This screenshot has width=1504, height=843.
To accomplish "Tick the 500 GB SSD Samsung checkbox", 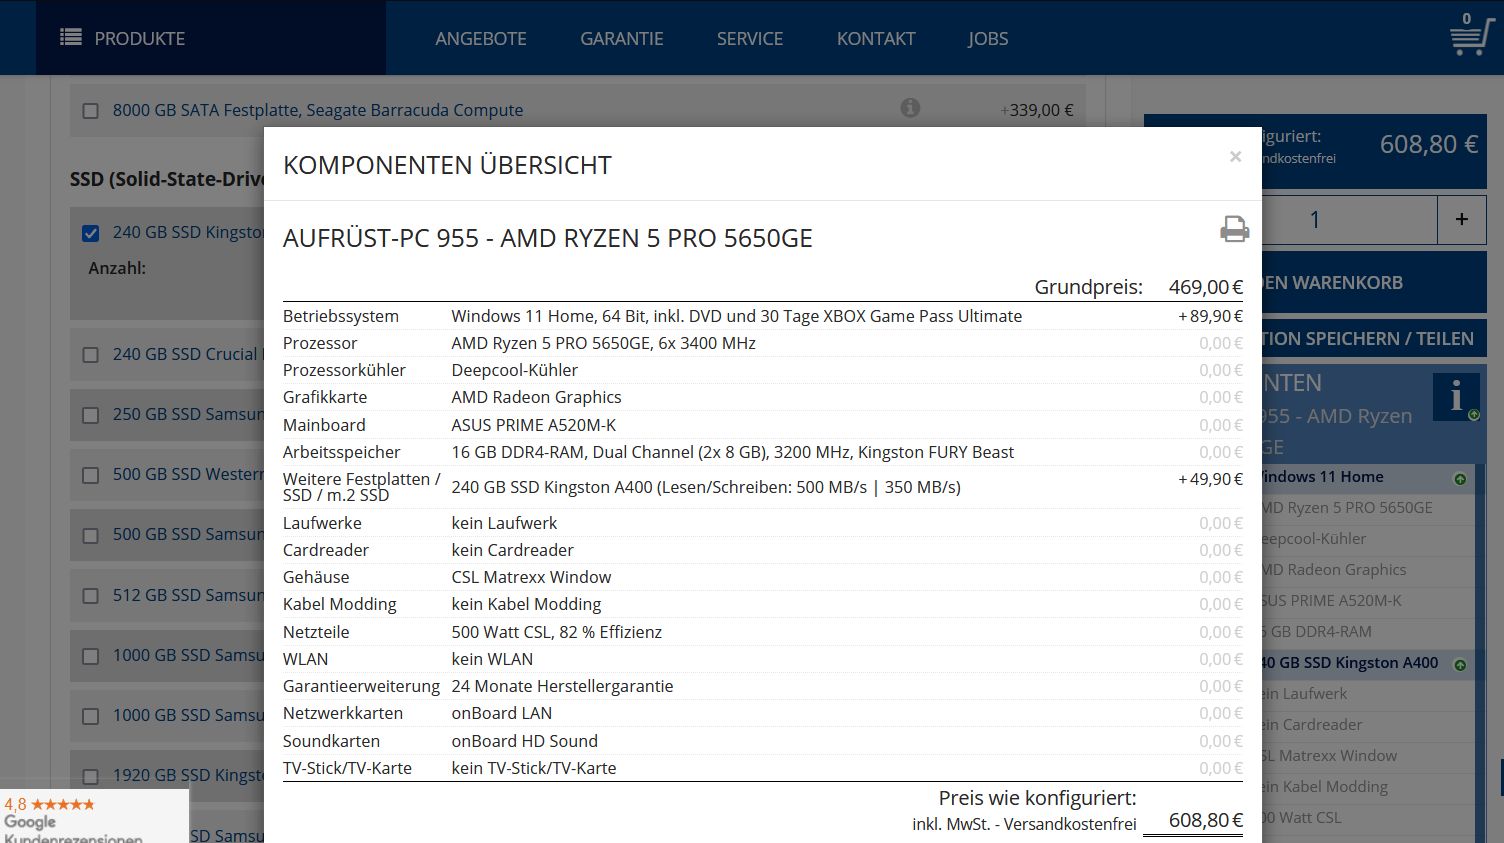I will point(91,535).
